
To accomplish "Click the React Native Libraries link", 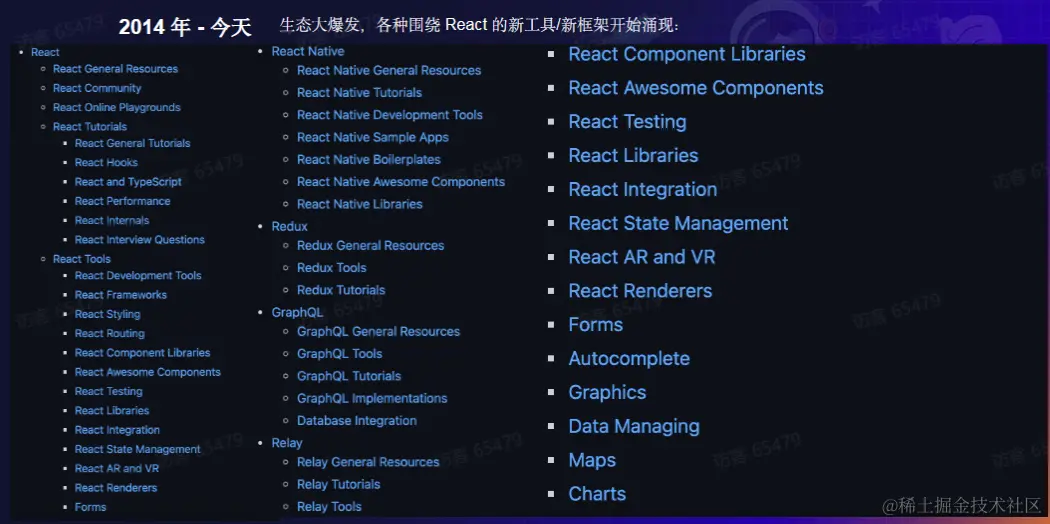I will 360,204.
